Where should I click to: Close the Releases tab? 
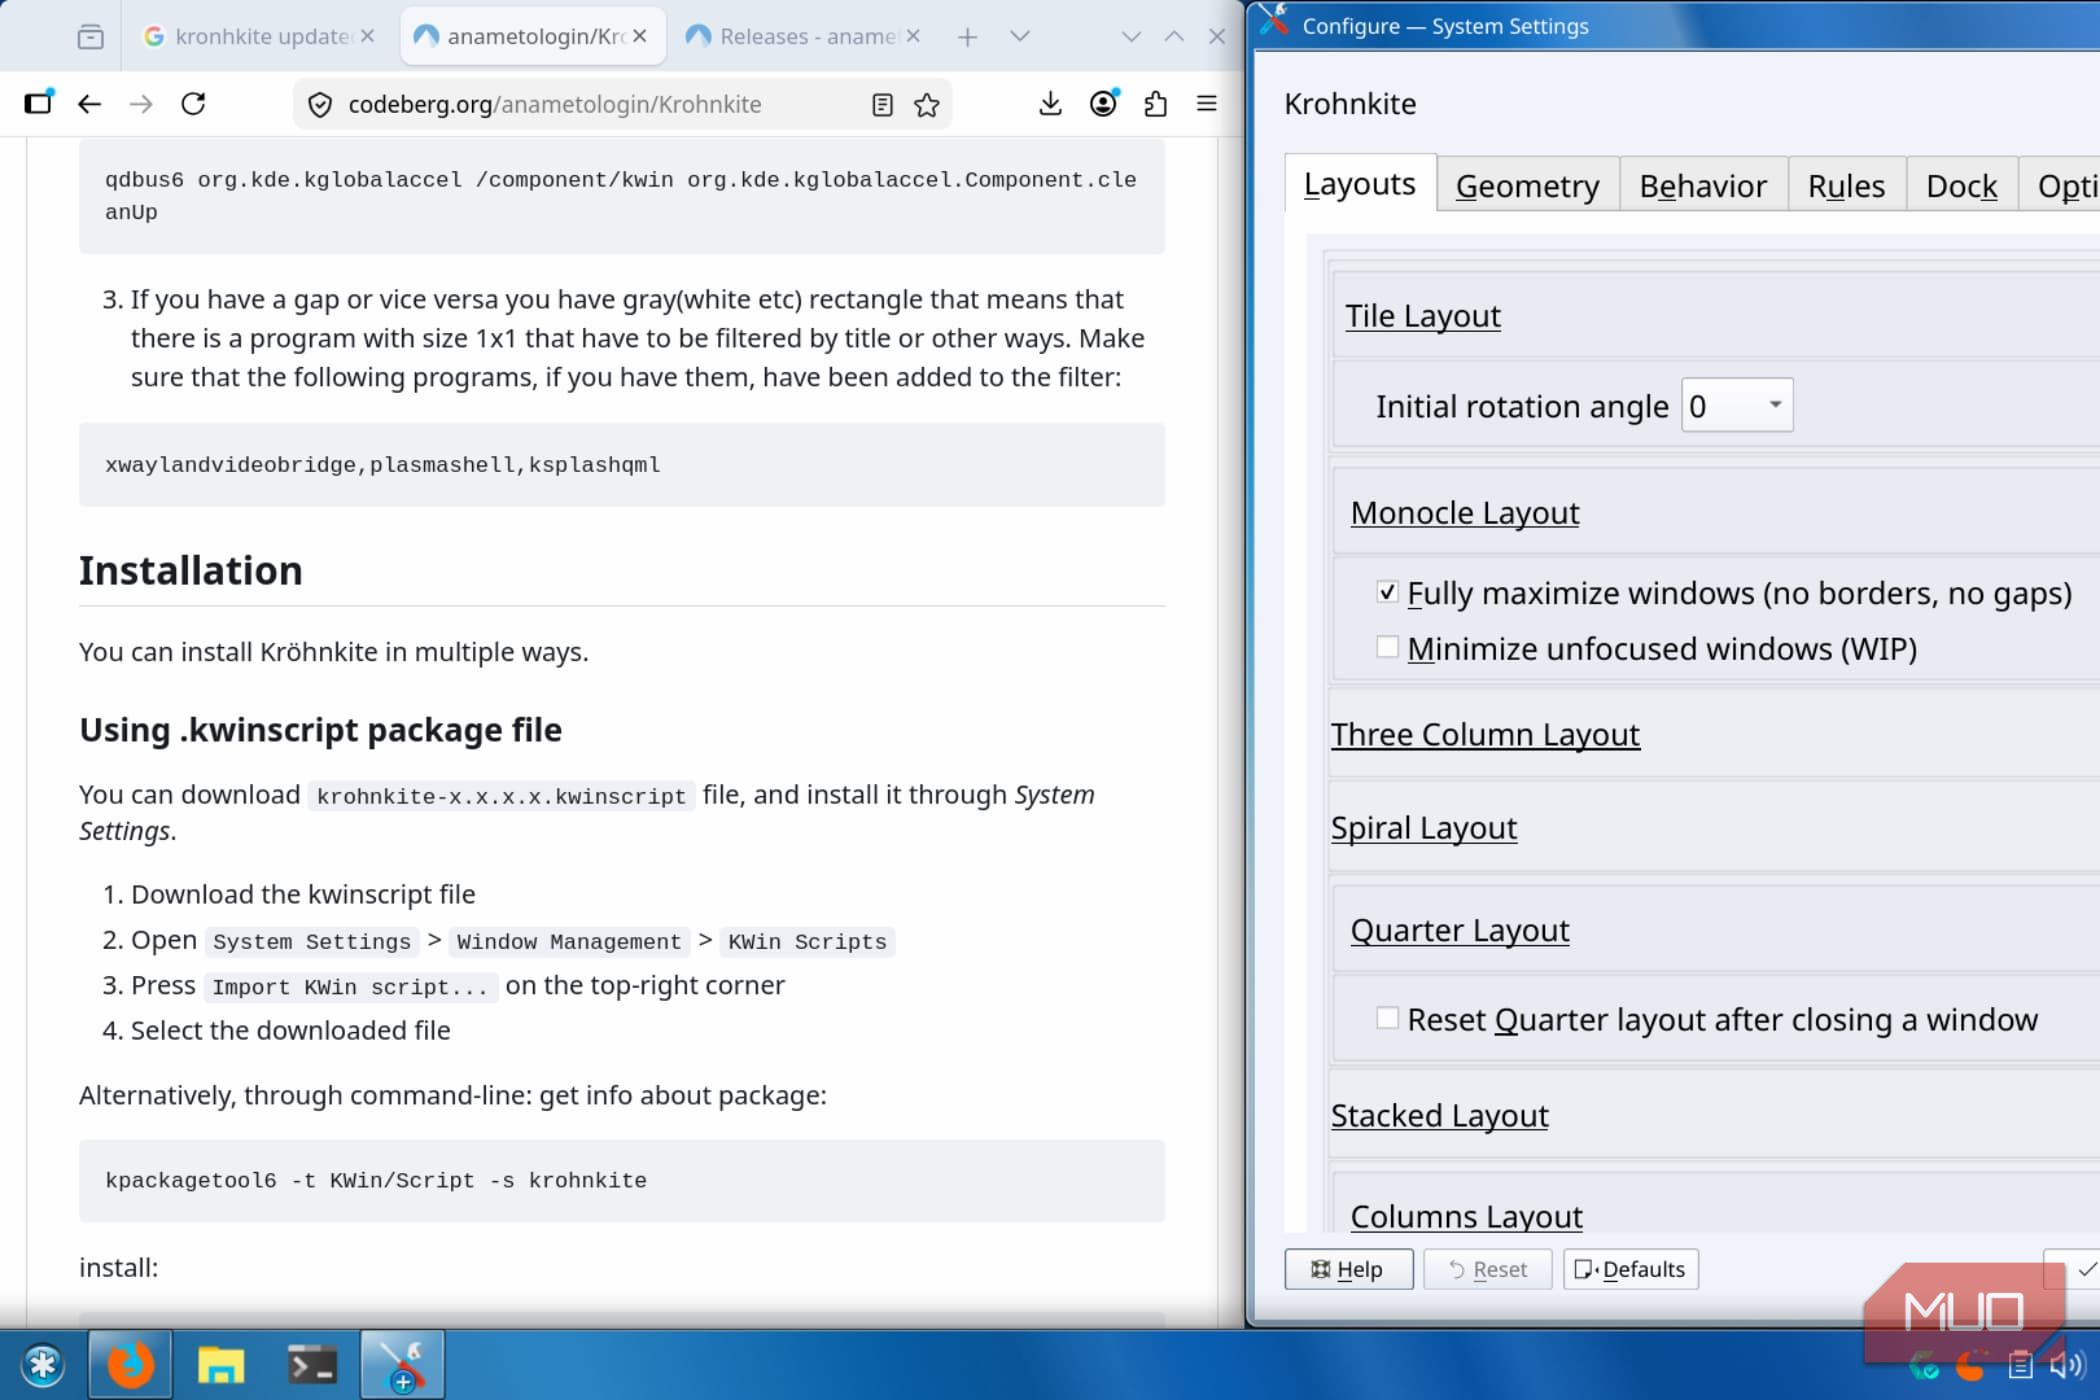(x=913, y=36)
